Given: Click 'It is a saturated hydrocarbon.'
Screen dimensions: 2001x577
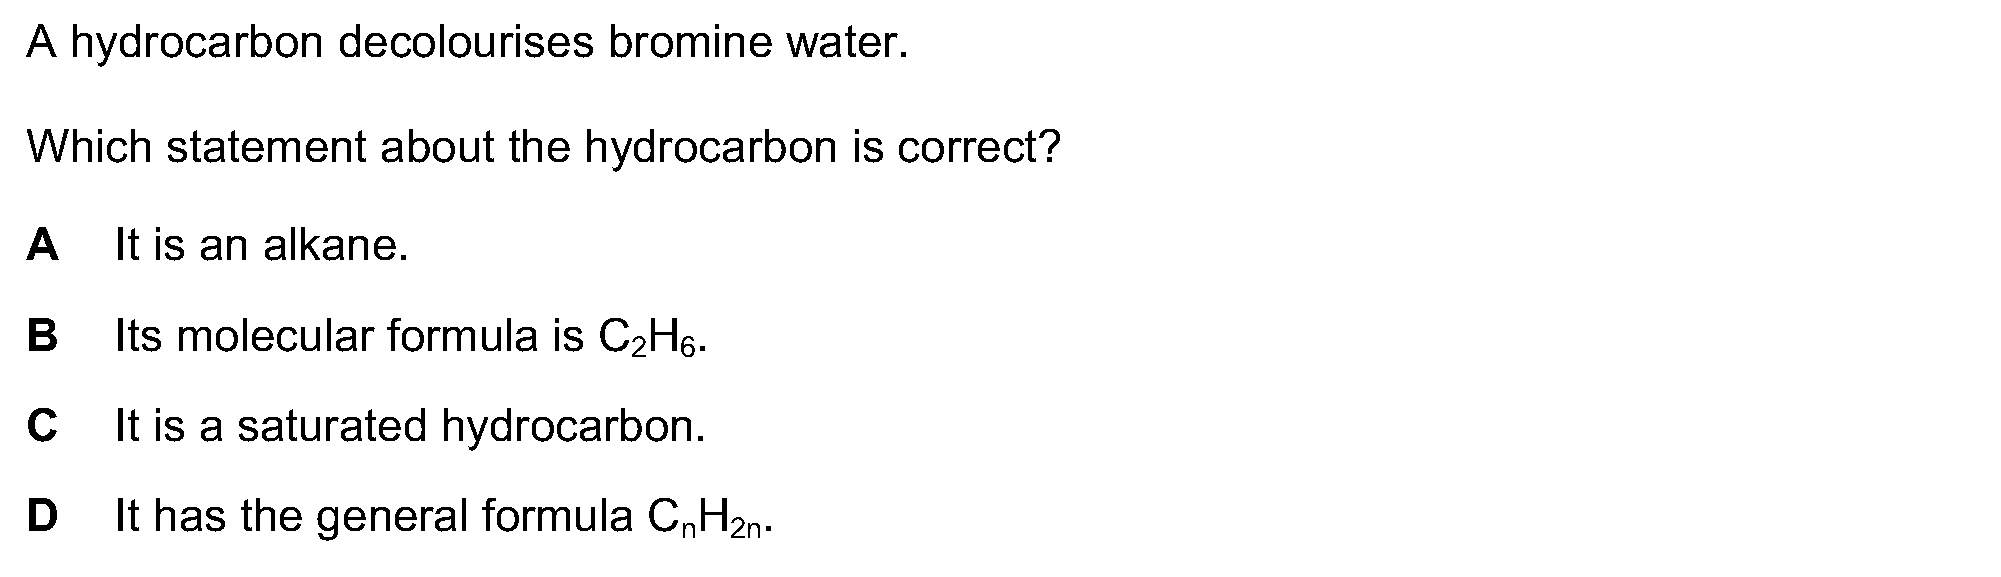Looking at the screenshot, I should (x=410, y=427).
